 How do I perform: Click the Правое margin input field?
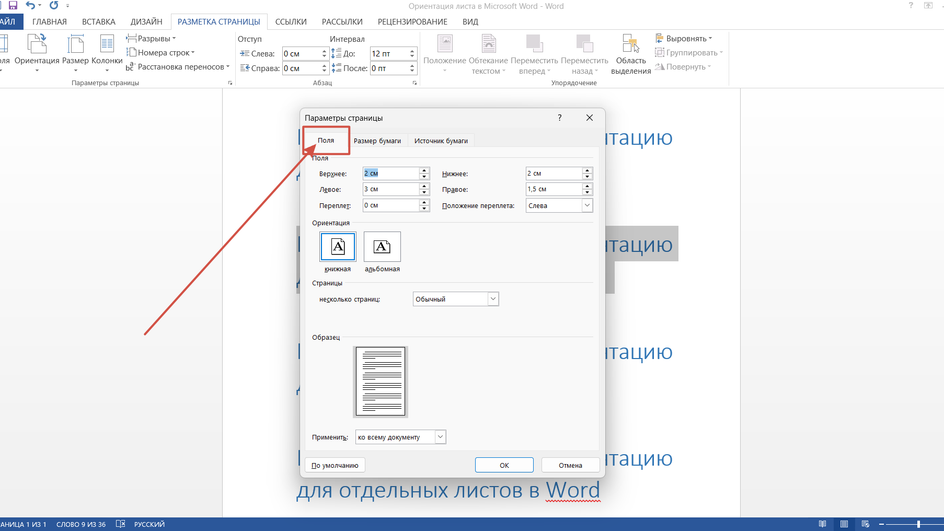click(553, 189)
